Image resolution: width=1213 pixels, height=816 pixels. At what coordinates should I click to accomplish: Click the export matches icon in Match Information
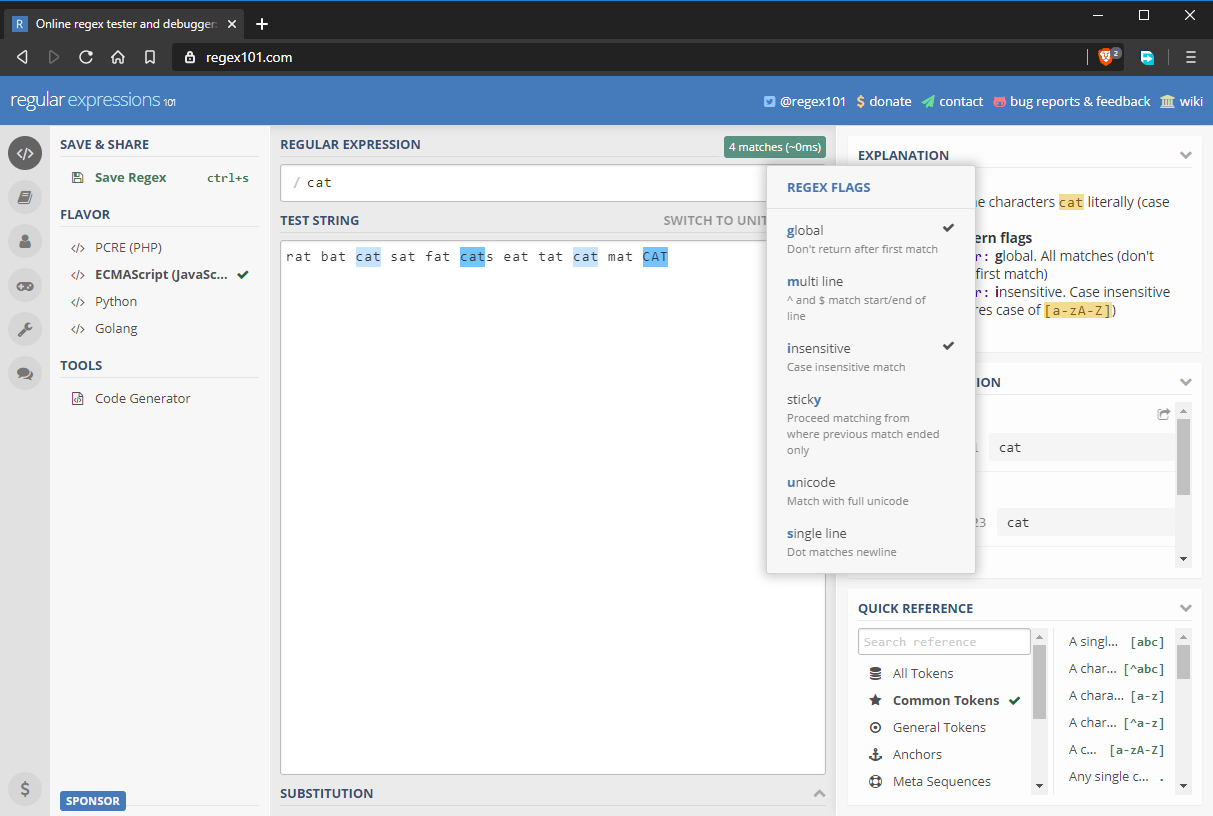tap(1163, 414)
